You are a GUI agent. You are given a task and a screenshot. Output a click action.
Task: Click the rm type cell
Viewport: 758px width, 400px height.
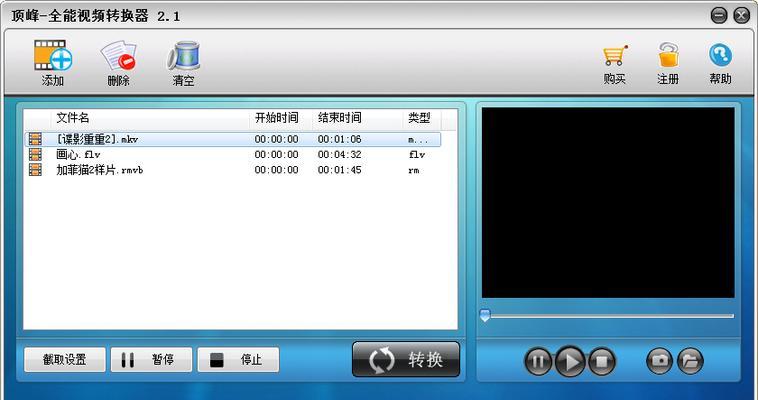(x=414, y=170)
